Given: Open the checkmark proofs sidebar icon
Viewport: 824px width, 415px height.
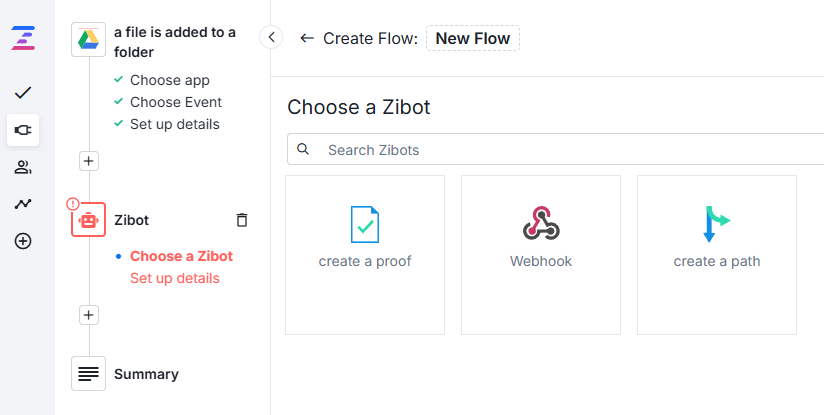Looking at the screenshot, I should 23,93.
